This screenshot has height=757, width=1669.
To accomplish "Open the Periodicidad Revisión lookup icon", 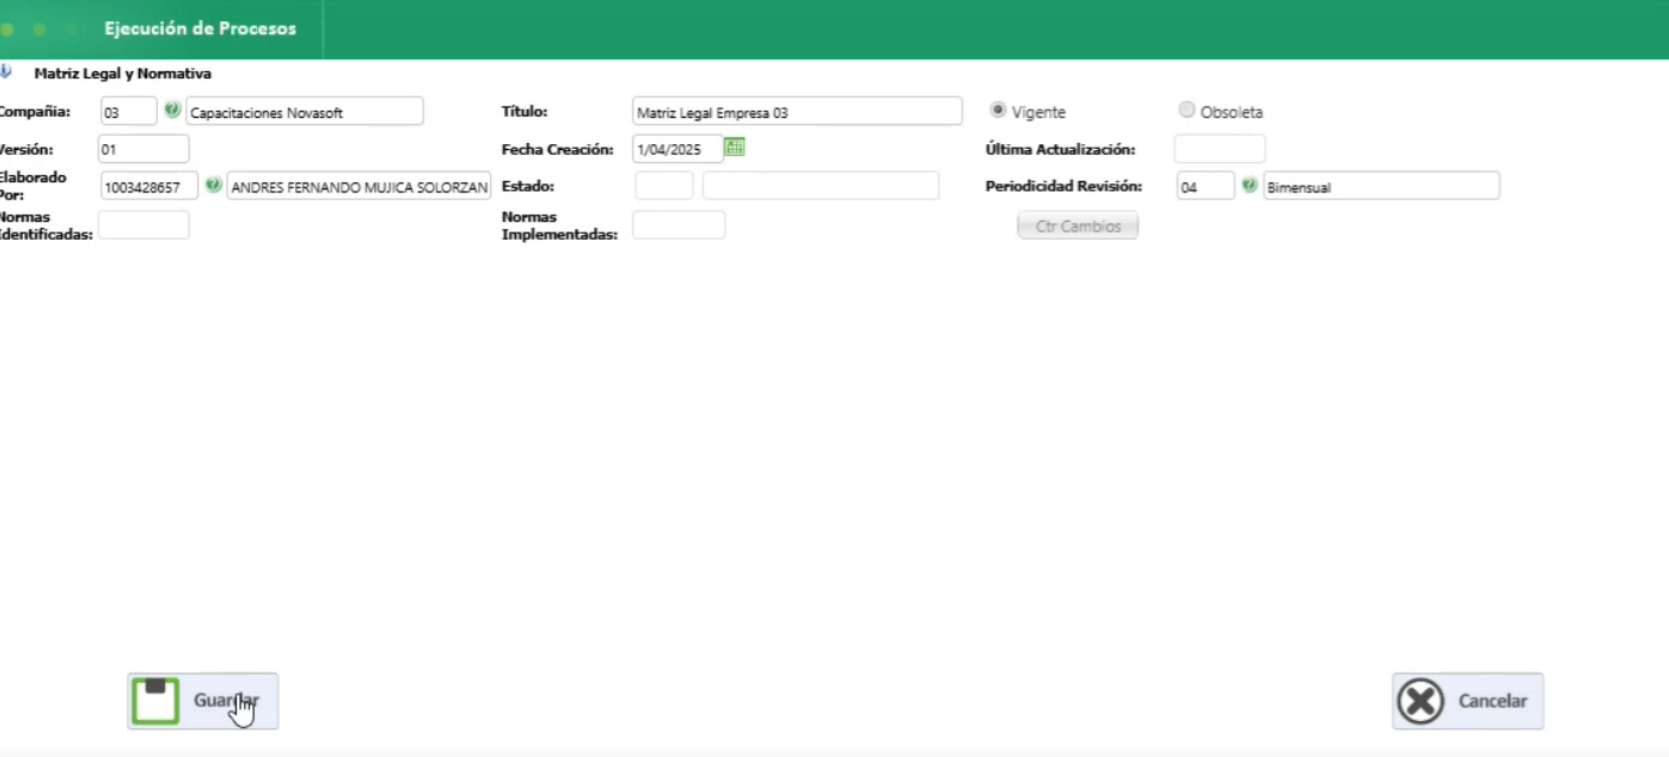I will coord(1249,185).
